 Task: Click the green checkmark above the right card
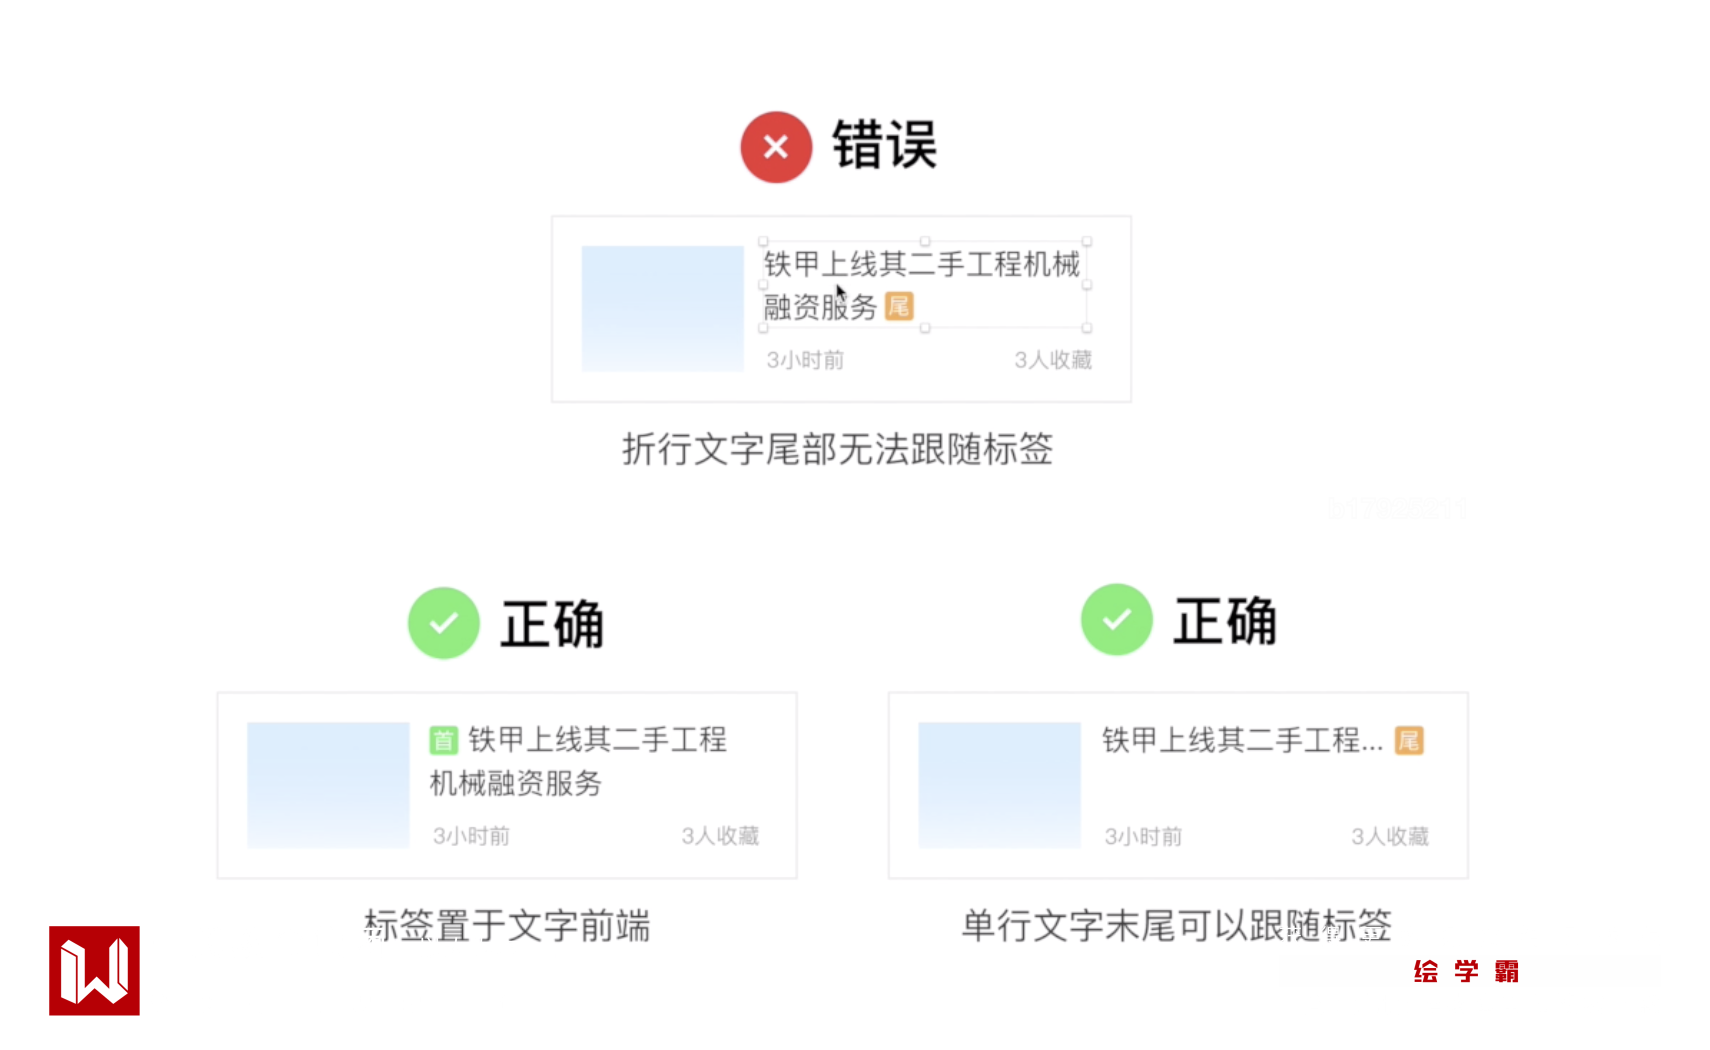click(x=1117, y=620)
